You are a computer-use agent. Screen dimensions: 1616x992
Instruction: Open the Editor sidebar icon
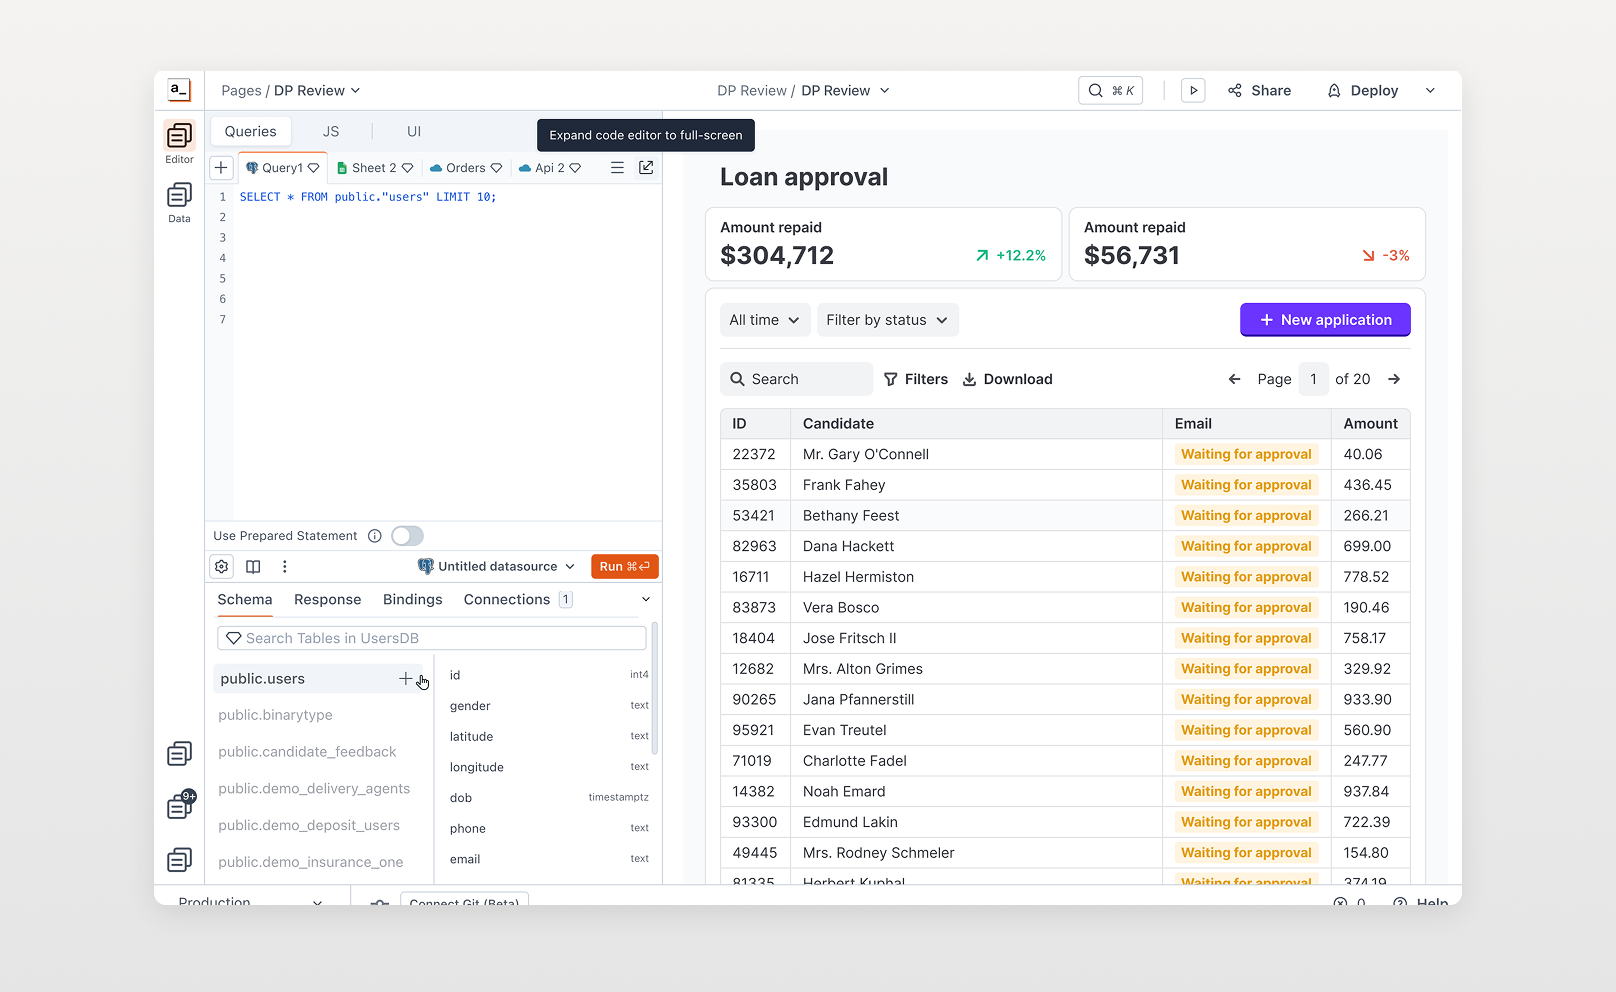pos(179,142)
